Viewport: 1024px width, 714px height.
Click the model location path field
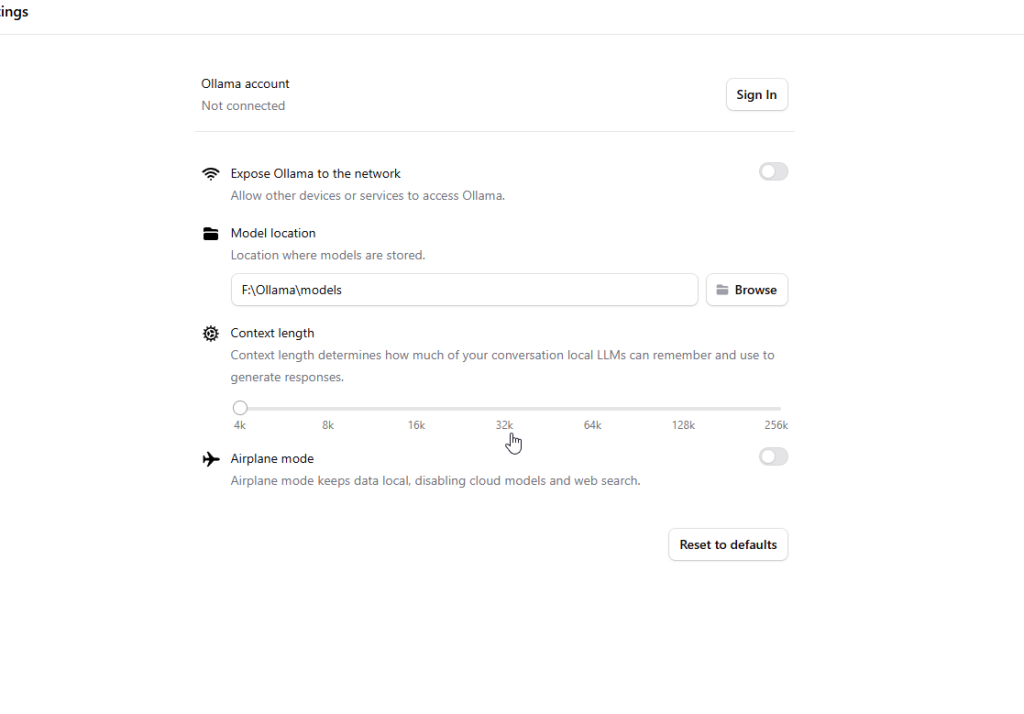point(464,290)
